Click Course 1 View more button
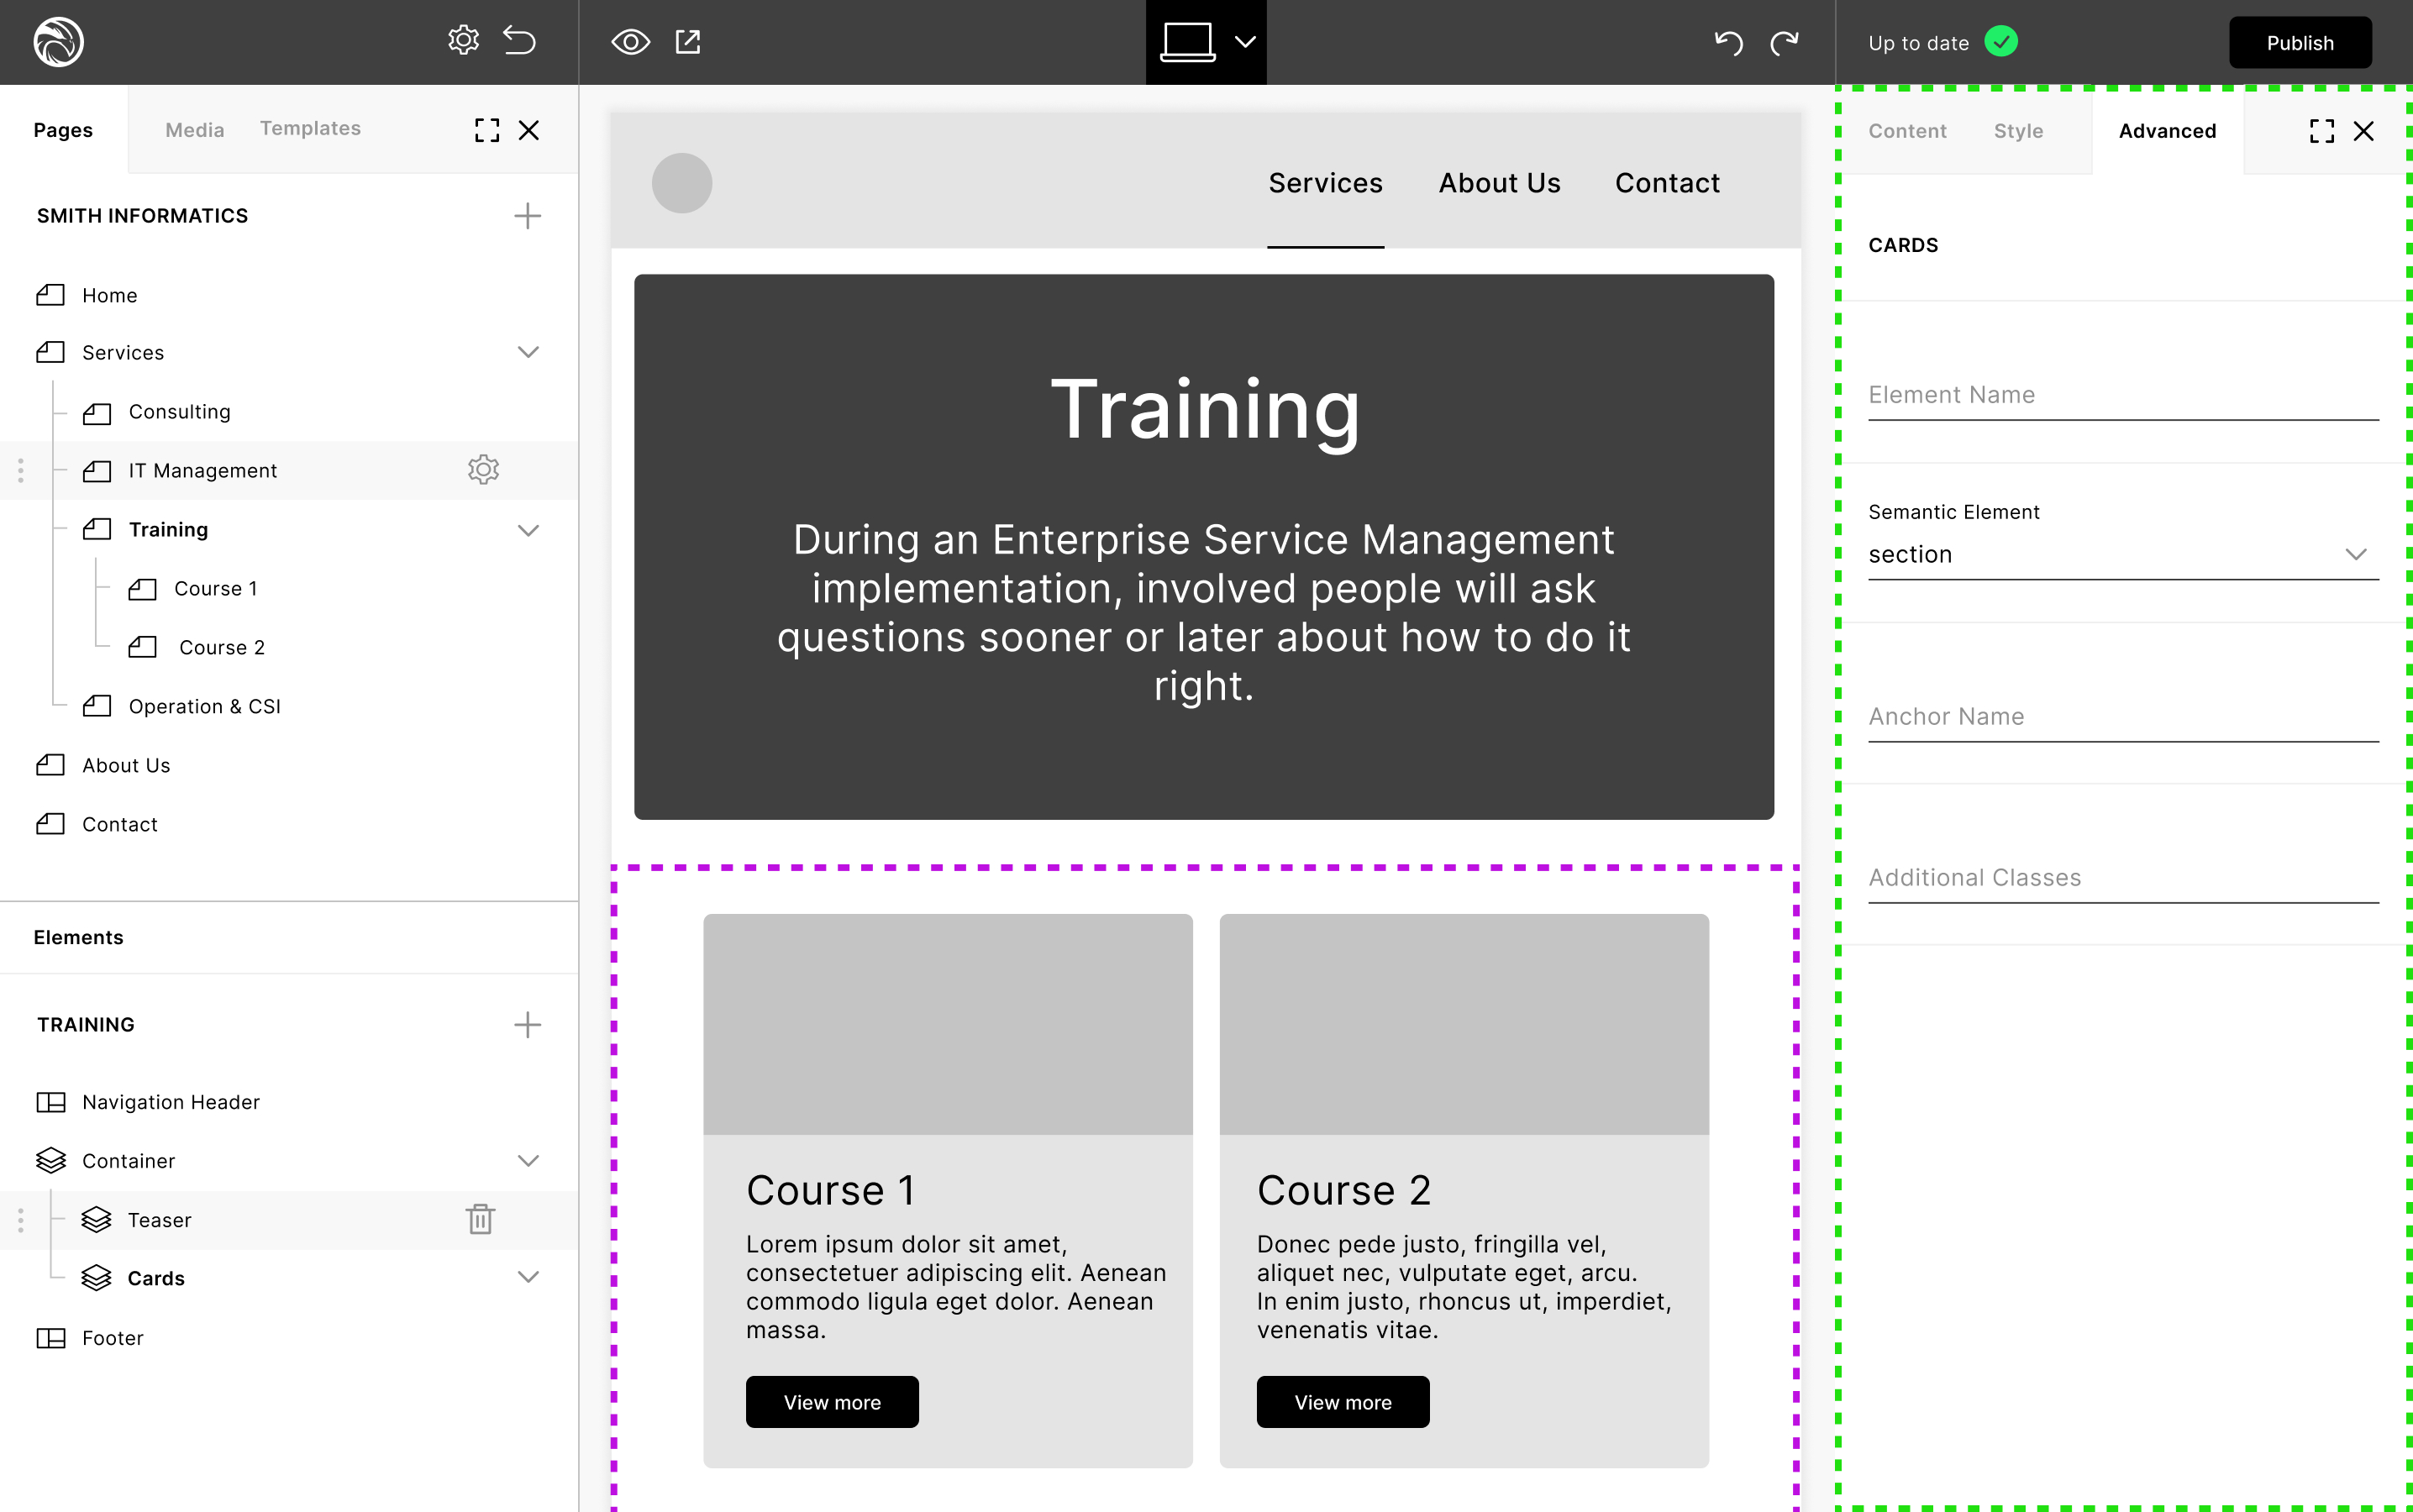The height and width of the screenshot is (1512, 2413). point(831,1402)
